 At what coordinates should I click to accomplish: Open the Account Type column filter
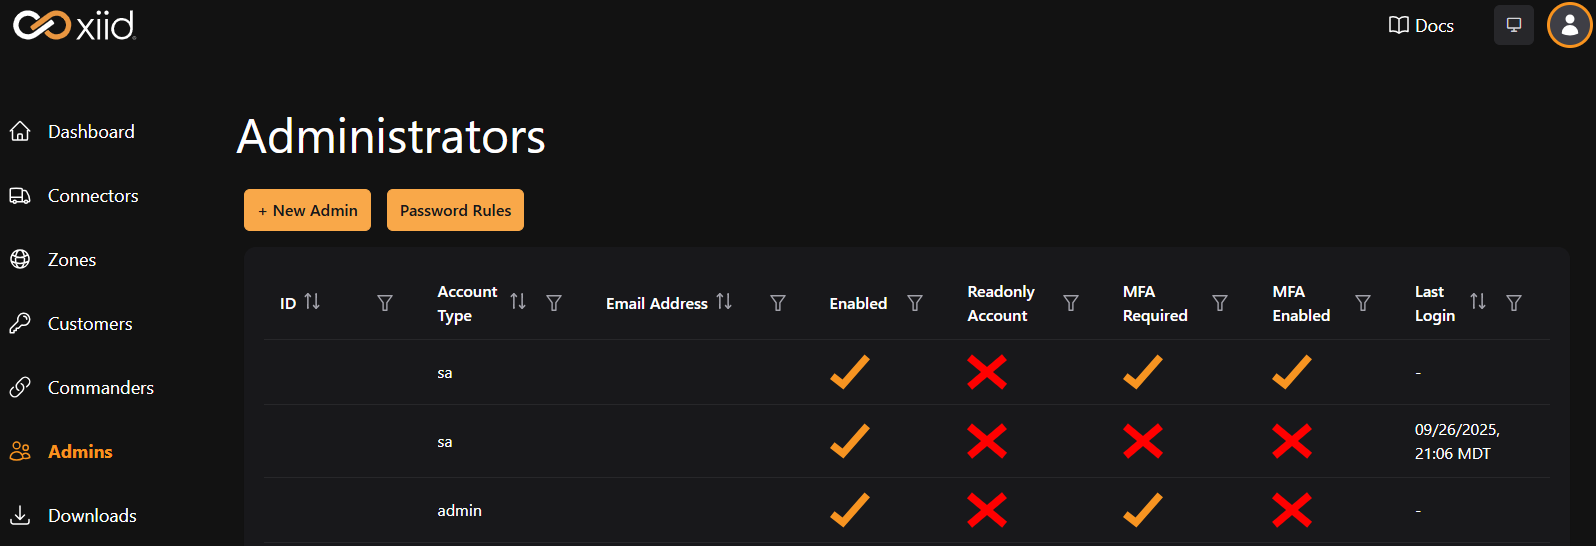[554, 303]
